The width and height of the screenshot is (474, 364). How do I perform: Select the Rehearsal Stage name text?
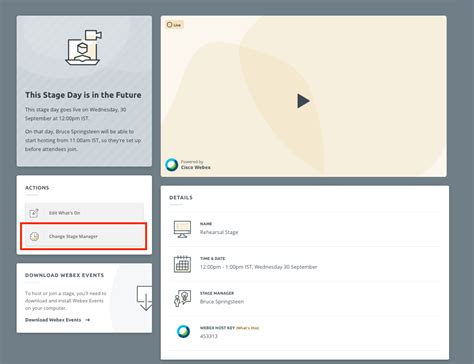pos(219,232)
